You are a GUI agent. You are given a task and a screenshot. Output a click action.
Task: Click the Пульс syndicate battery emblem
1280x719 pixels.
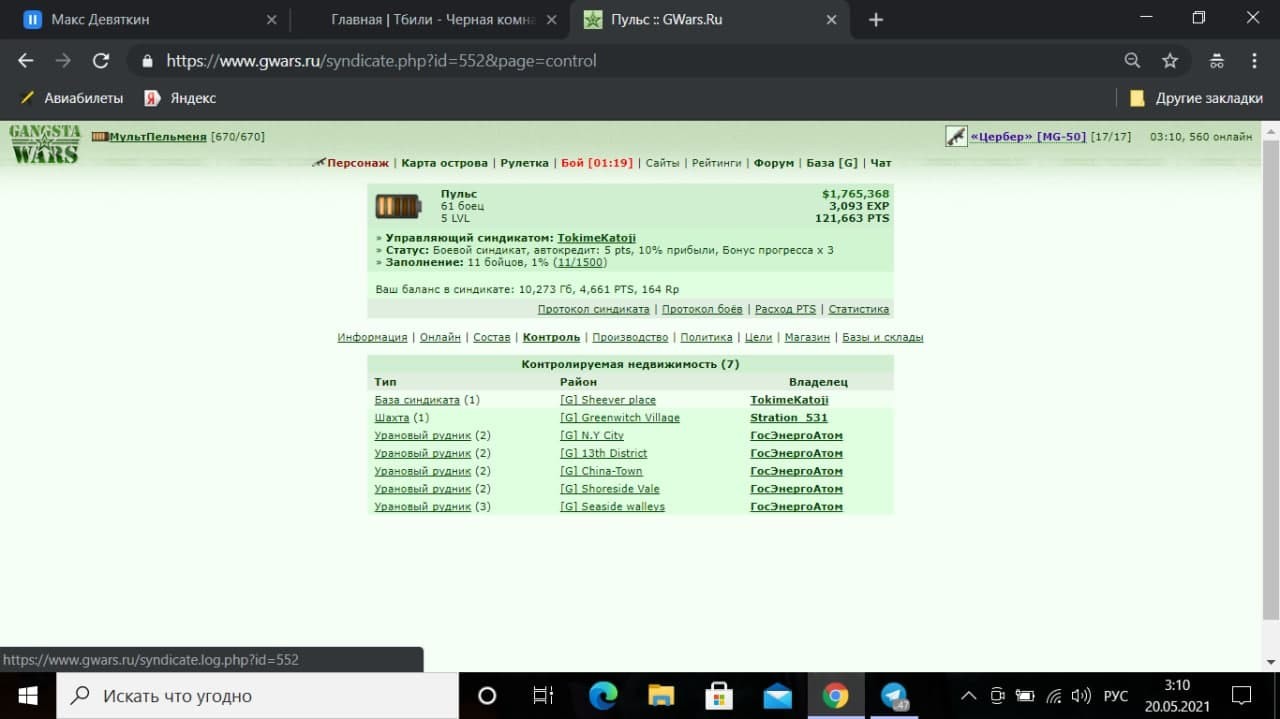[x=398, y=206]
